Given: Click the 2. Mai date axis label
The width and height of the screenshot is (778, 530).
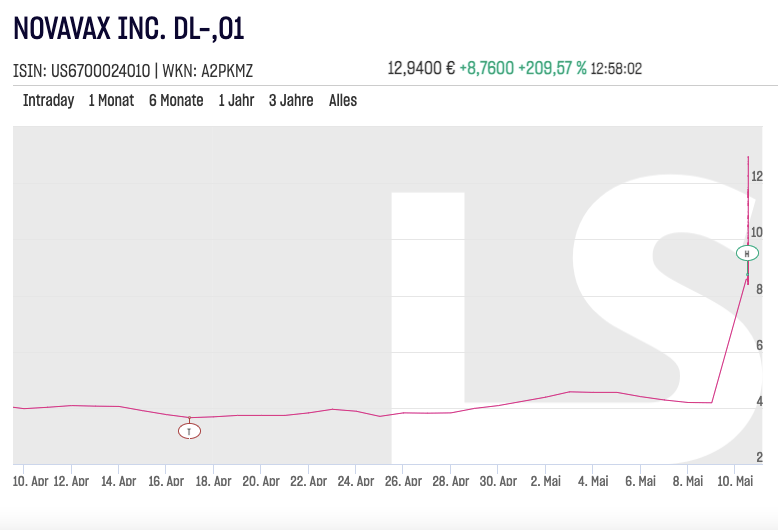Looking at the screenshot, I should coord(546,481).
